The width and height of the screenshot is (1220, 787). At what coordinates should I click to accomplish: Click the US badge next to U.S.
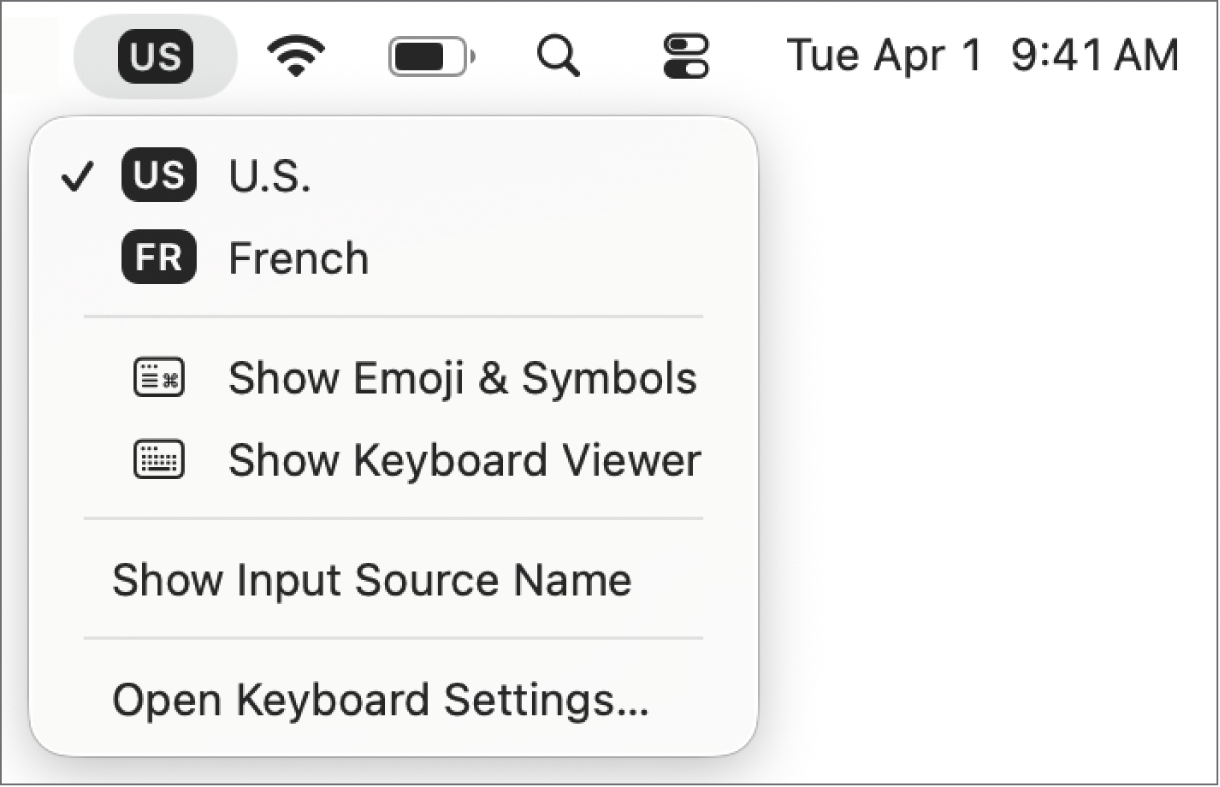click(158, 175)
